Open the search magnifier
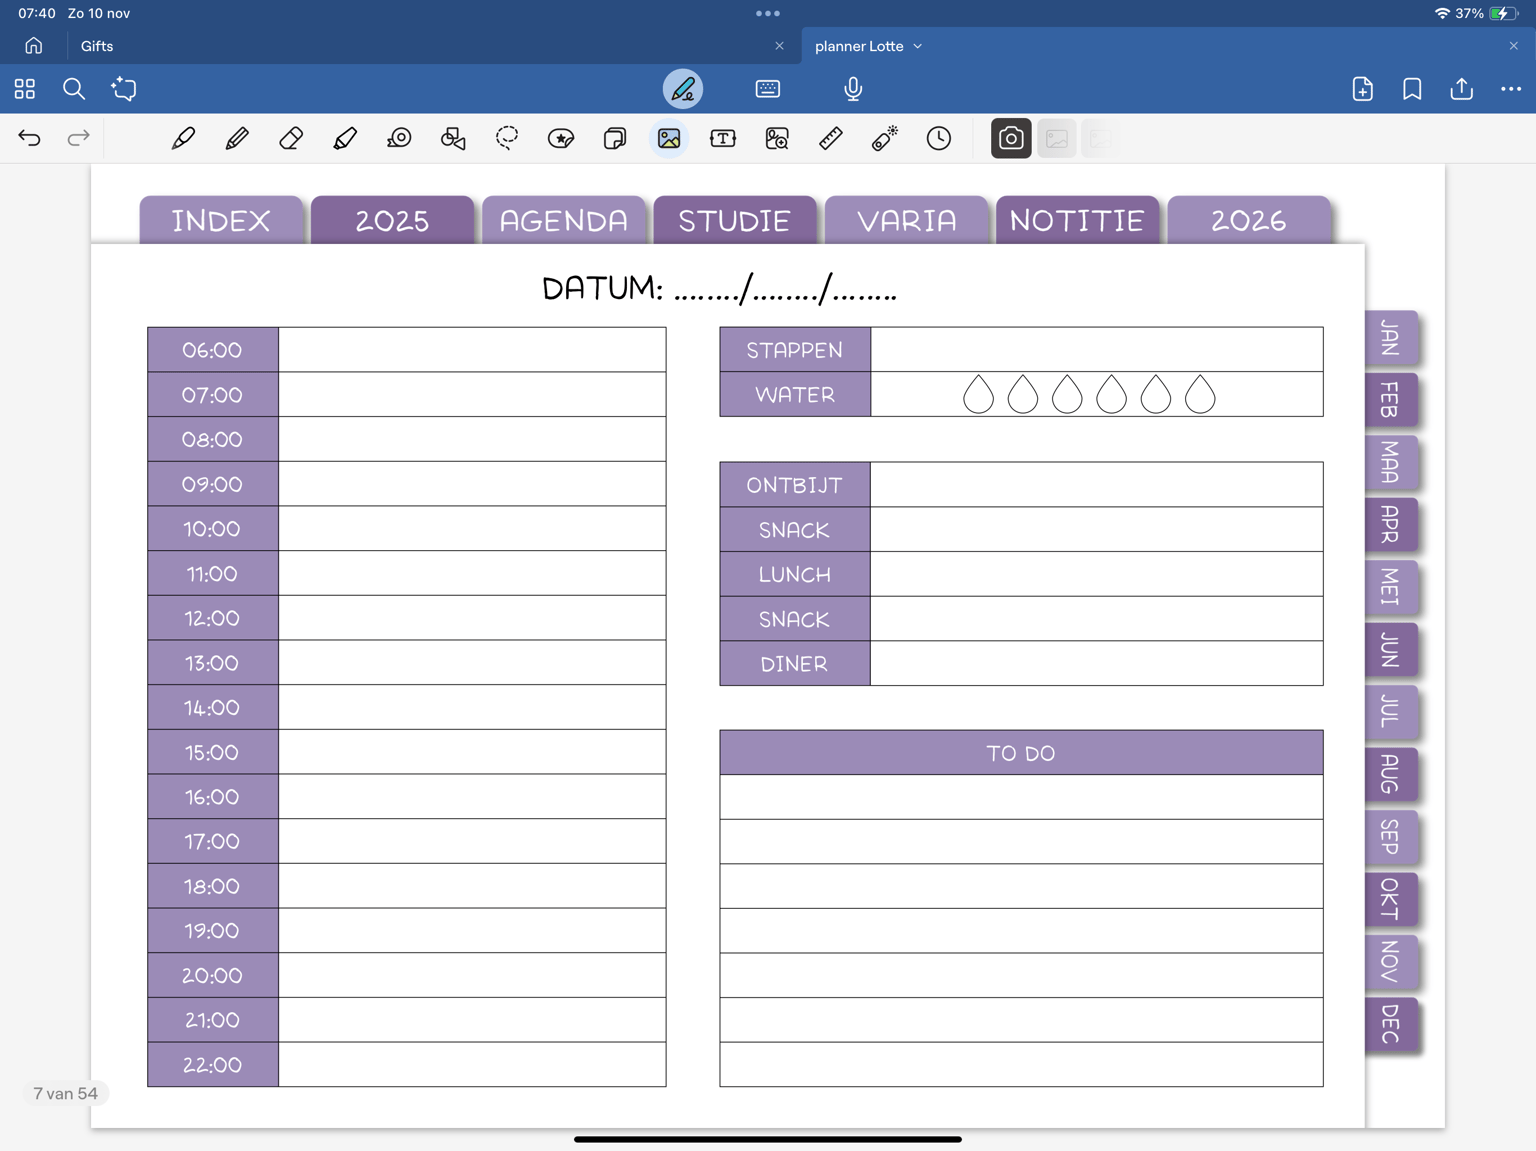 (x=74, y=89)
